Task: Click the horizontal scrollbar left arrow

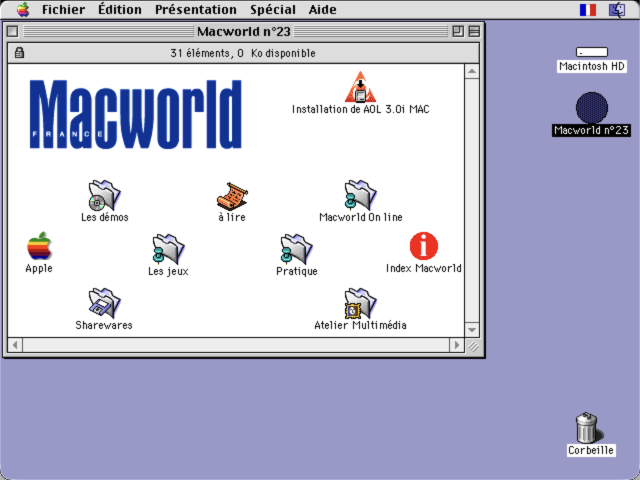Action: (x=15, y=345)
